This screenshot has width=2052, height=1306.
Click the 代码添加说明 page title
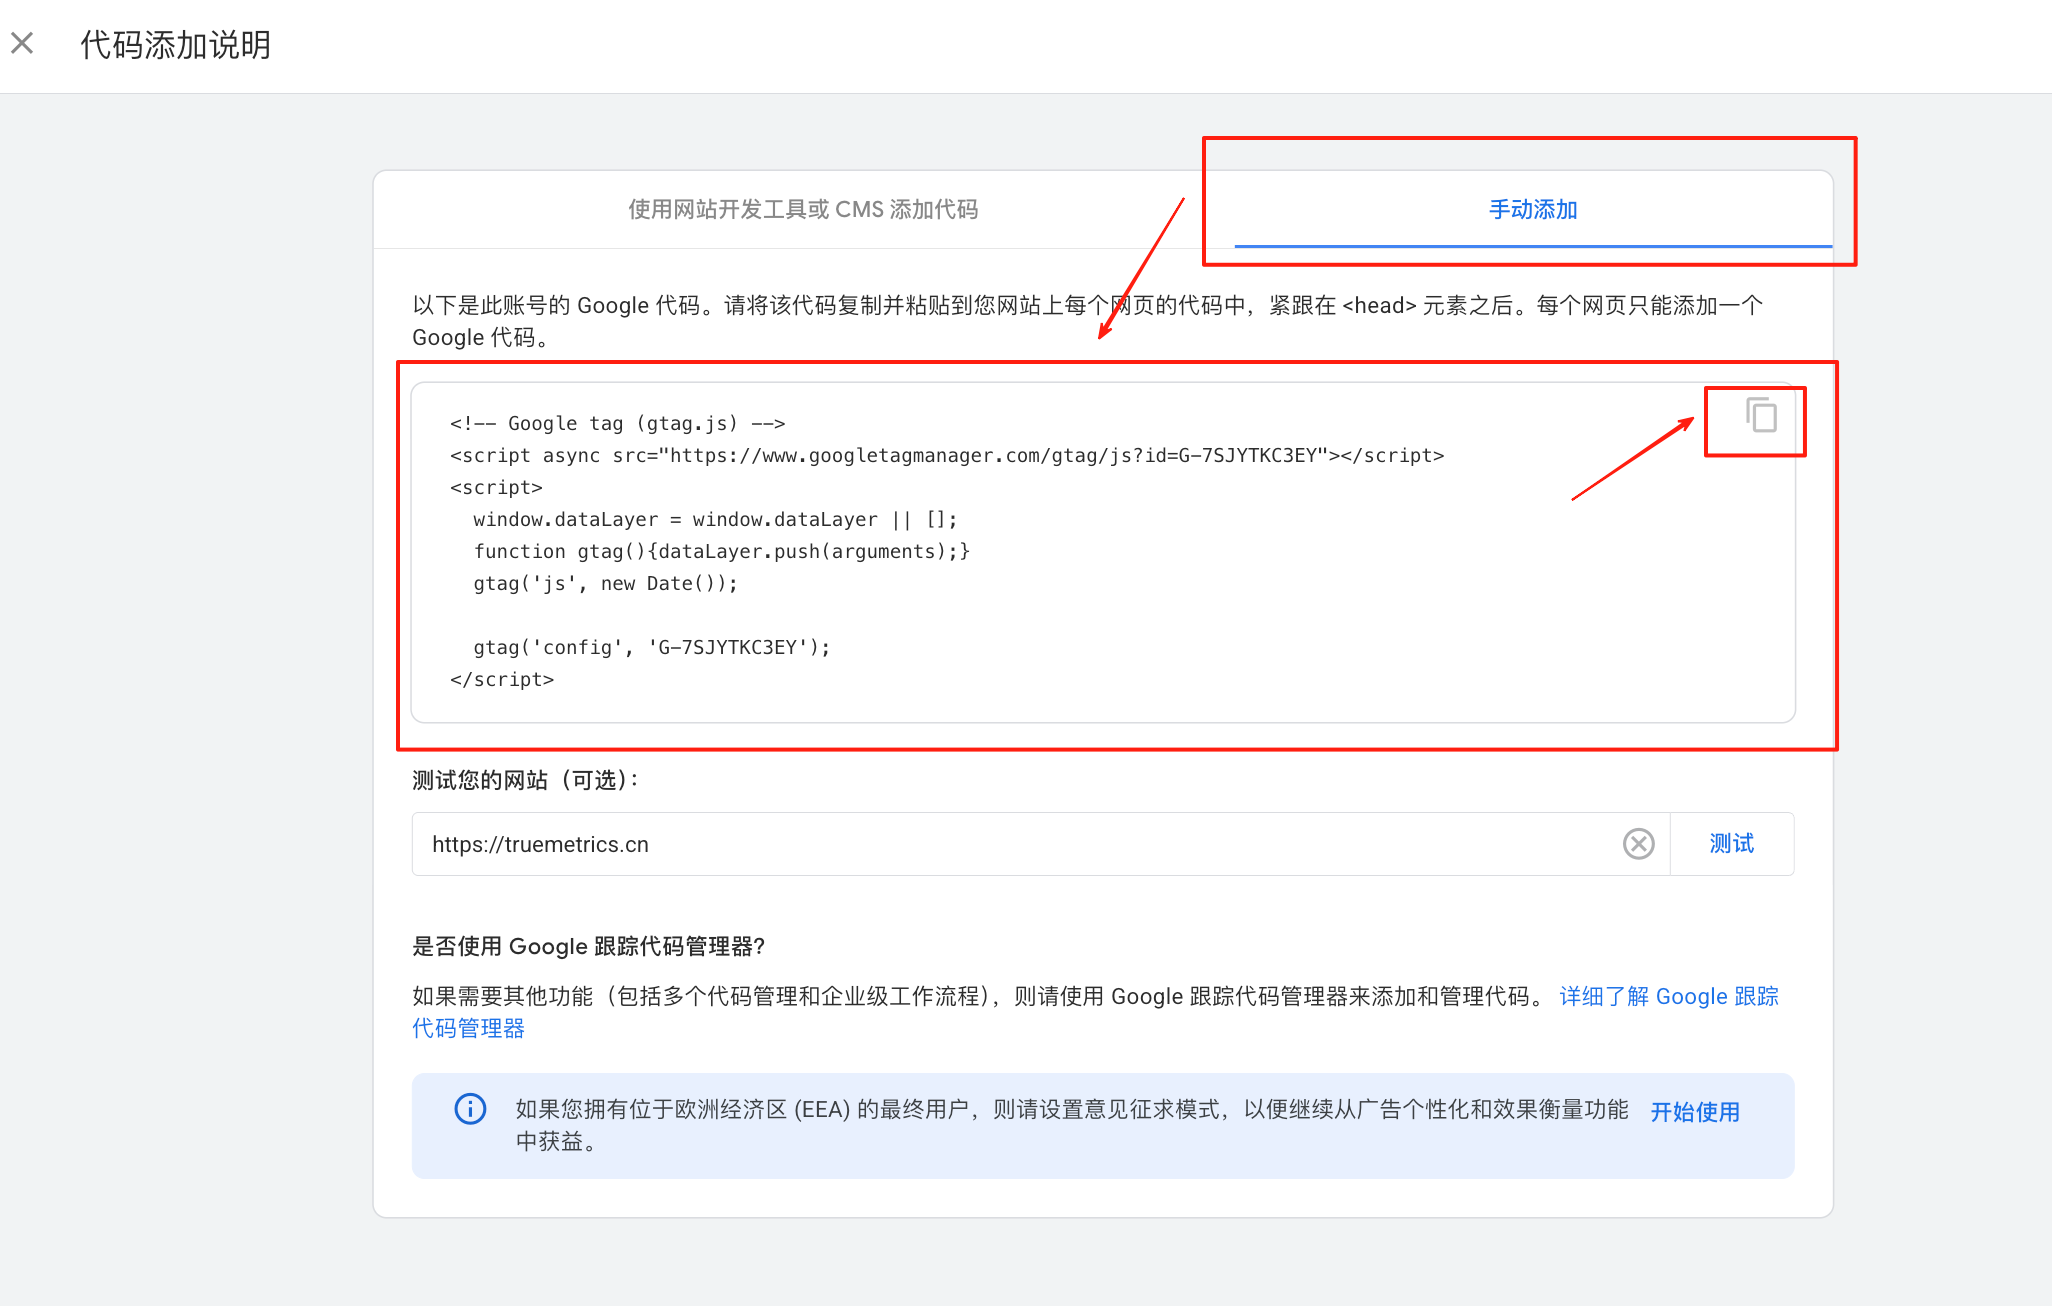click(175, 45)
